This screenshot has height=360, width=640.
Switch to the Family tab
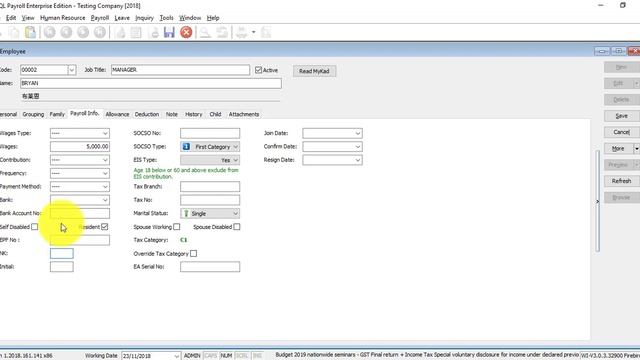click(57, 114)
